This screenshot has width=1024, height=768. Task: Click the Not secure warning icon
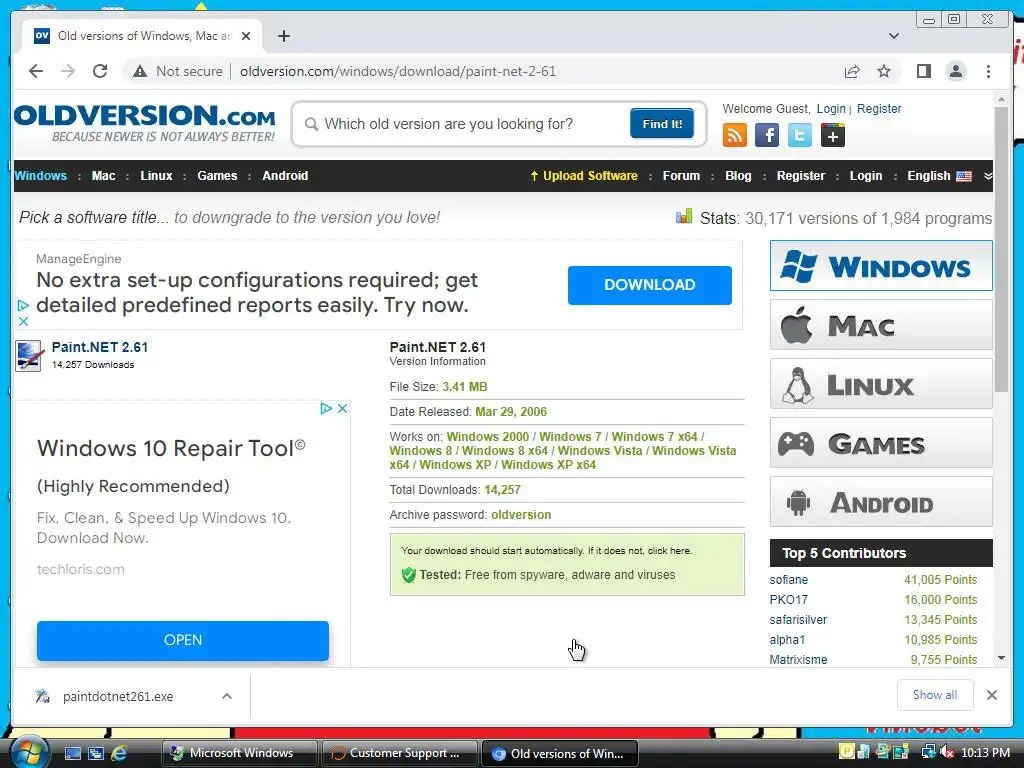click(x=140, y=71)
